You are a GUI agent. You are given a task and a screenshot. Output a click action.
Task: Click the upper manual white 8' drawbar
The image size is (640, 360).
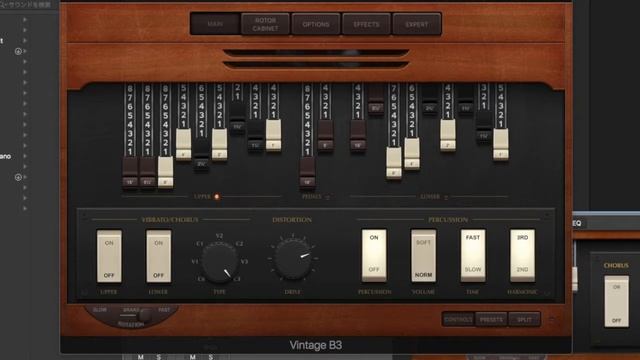(166, 172)
